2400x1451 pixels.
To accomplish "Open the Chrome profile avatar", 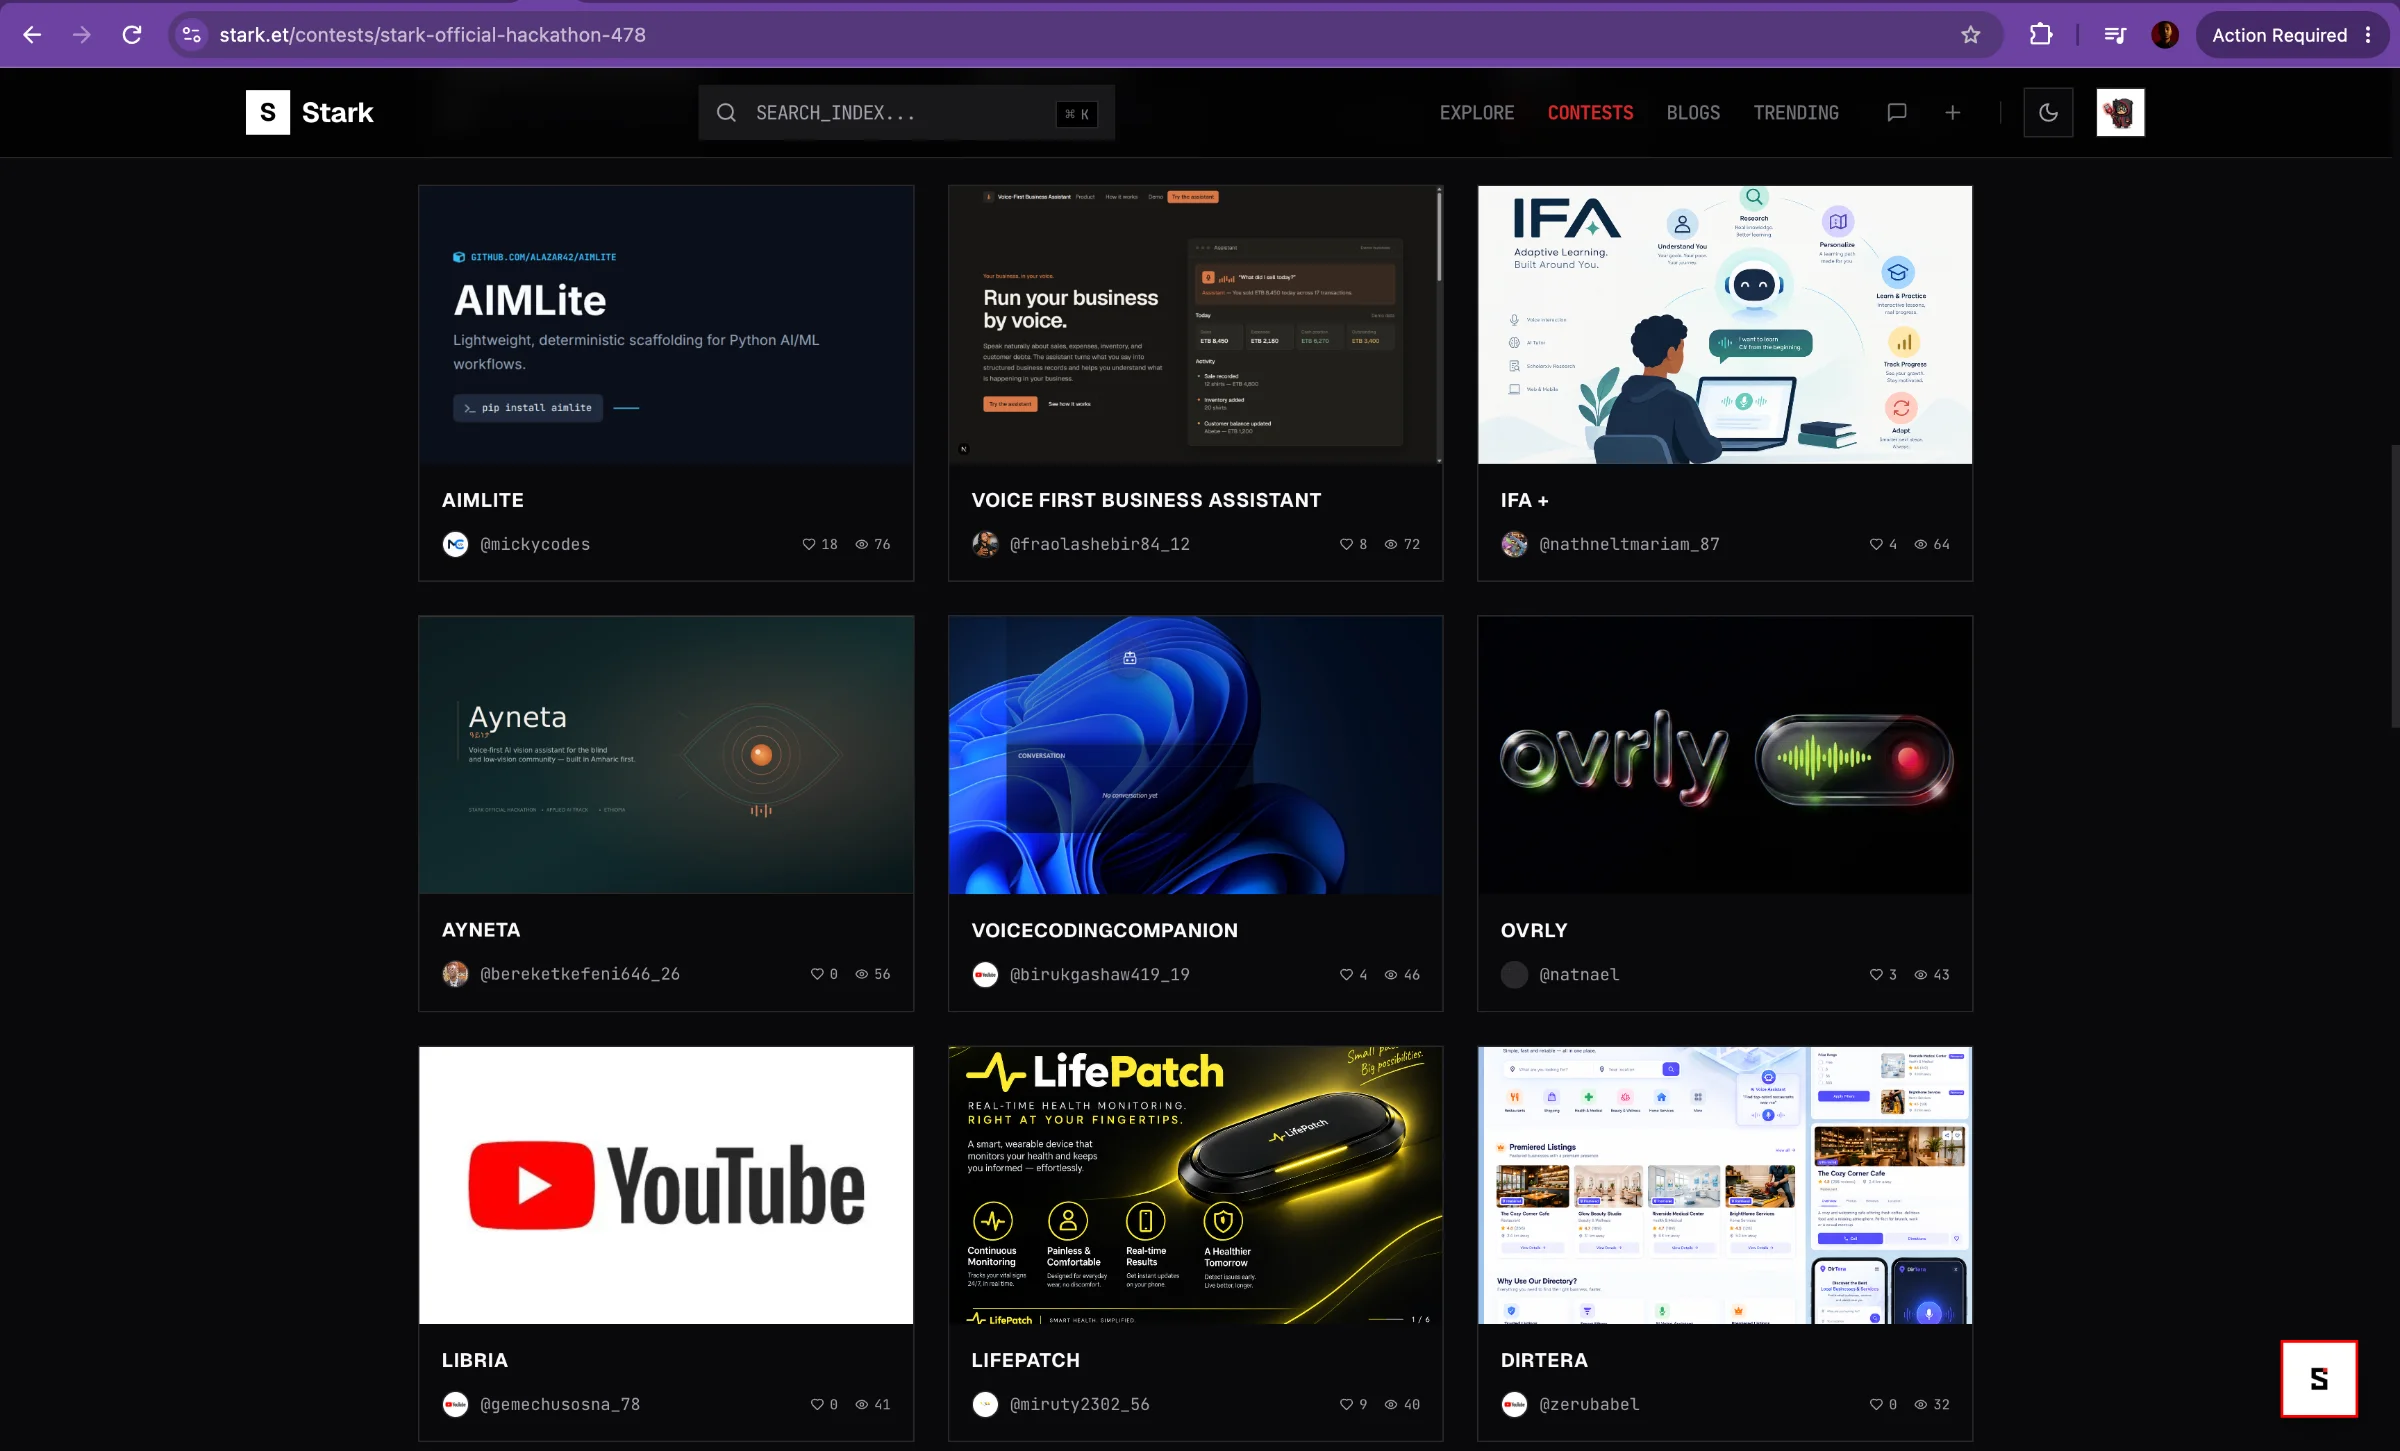I will 2165,35.
